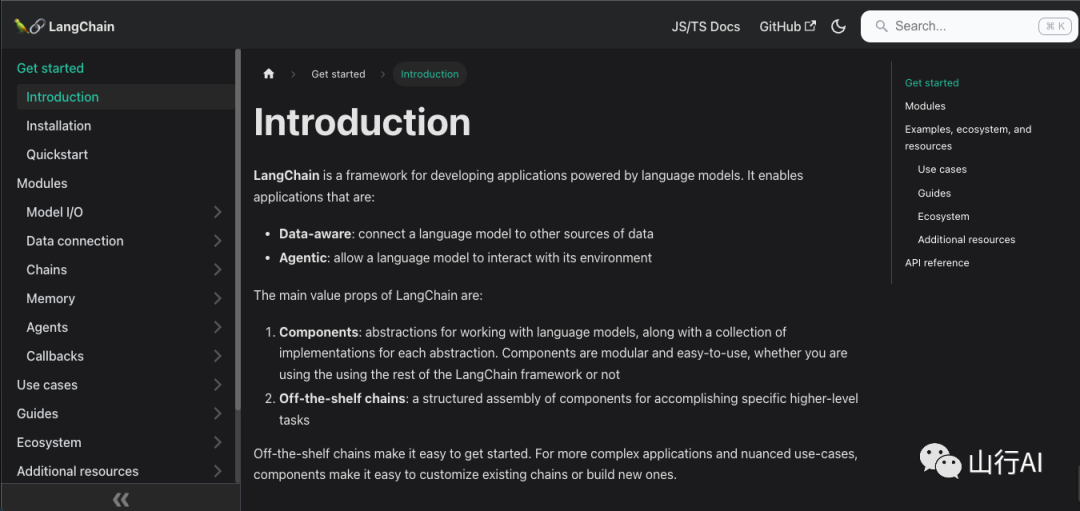Image resolution: width=1080 pixels, height=511 pixels.
Task: Open Guides in left sidebar
Action: pyautogui.click(x=37, y=414)
